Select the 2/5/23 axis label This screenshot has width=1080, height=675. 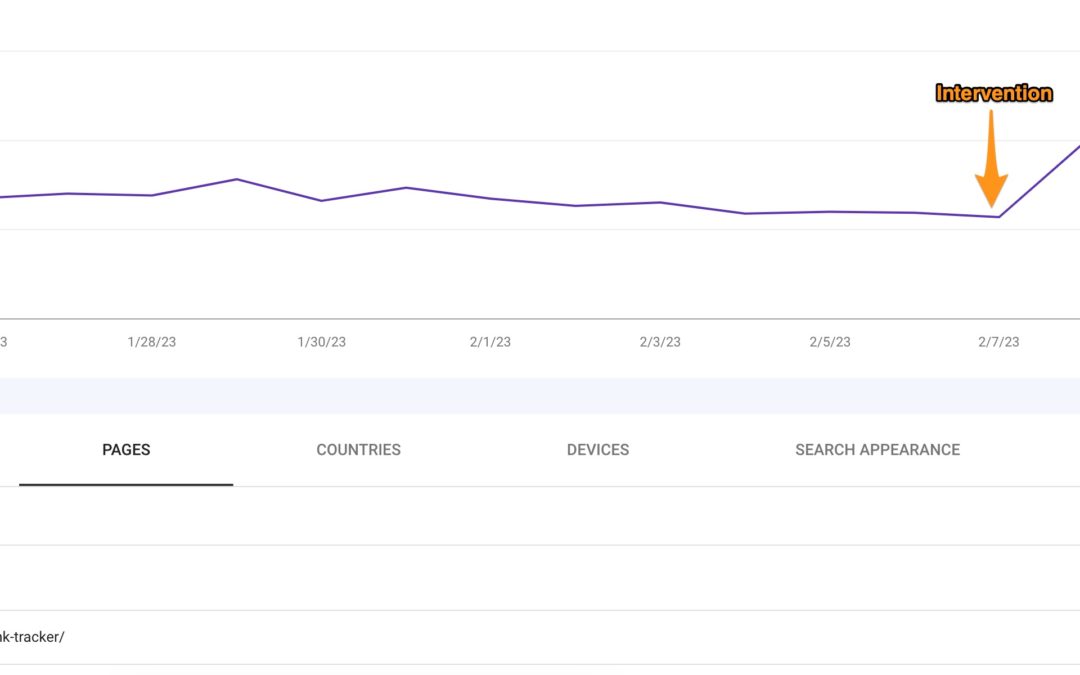coord(829,341)
